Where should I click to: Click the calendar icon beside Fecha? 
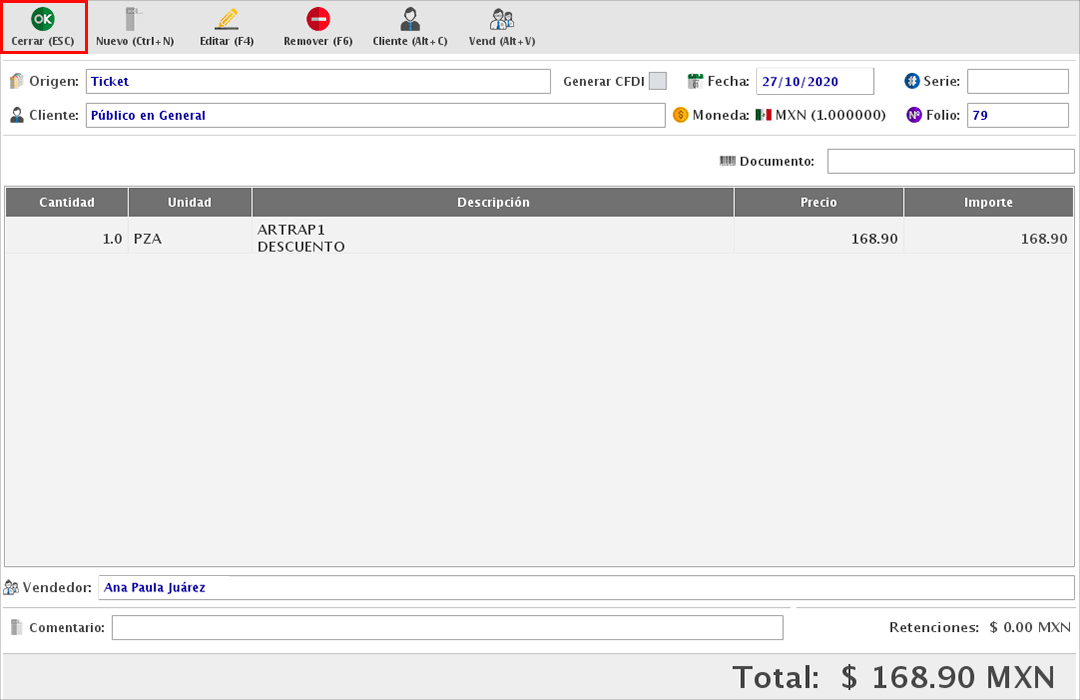[696, 81]
